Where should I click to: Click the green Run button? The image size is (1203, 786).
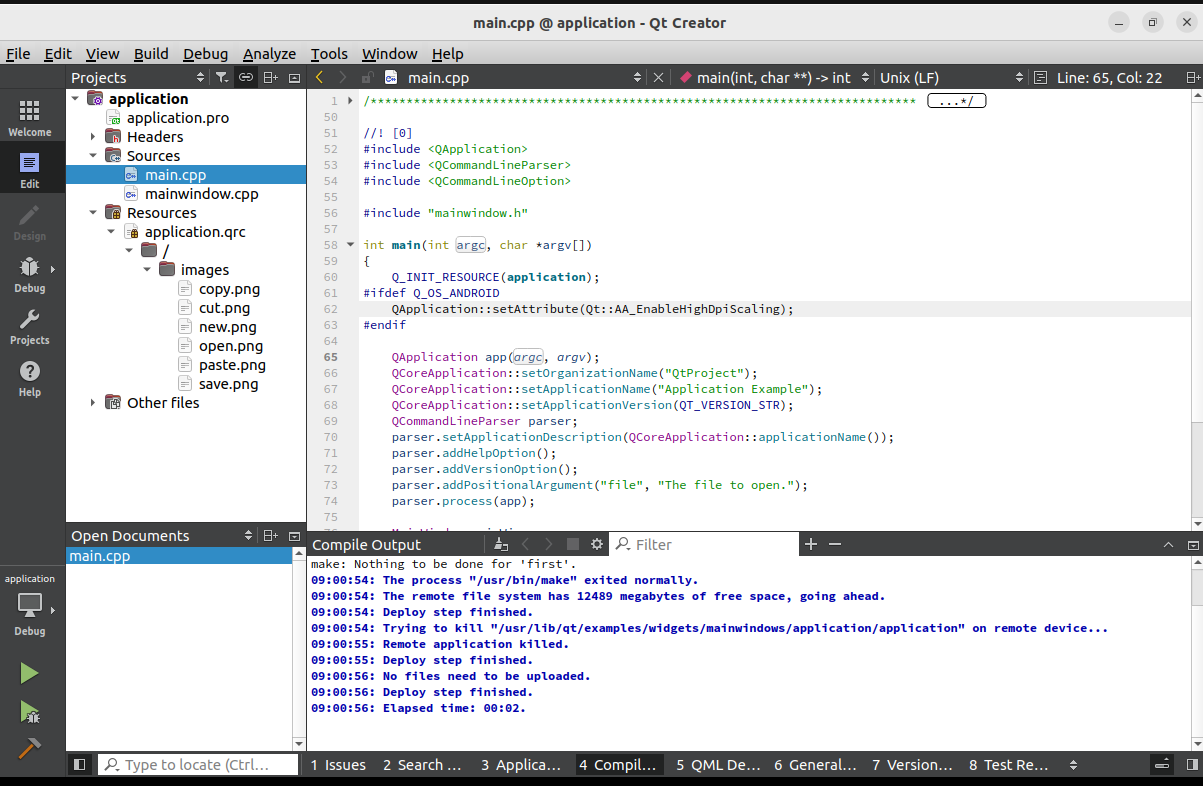click(x=29, y=673)
